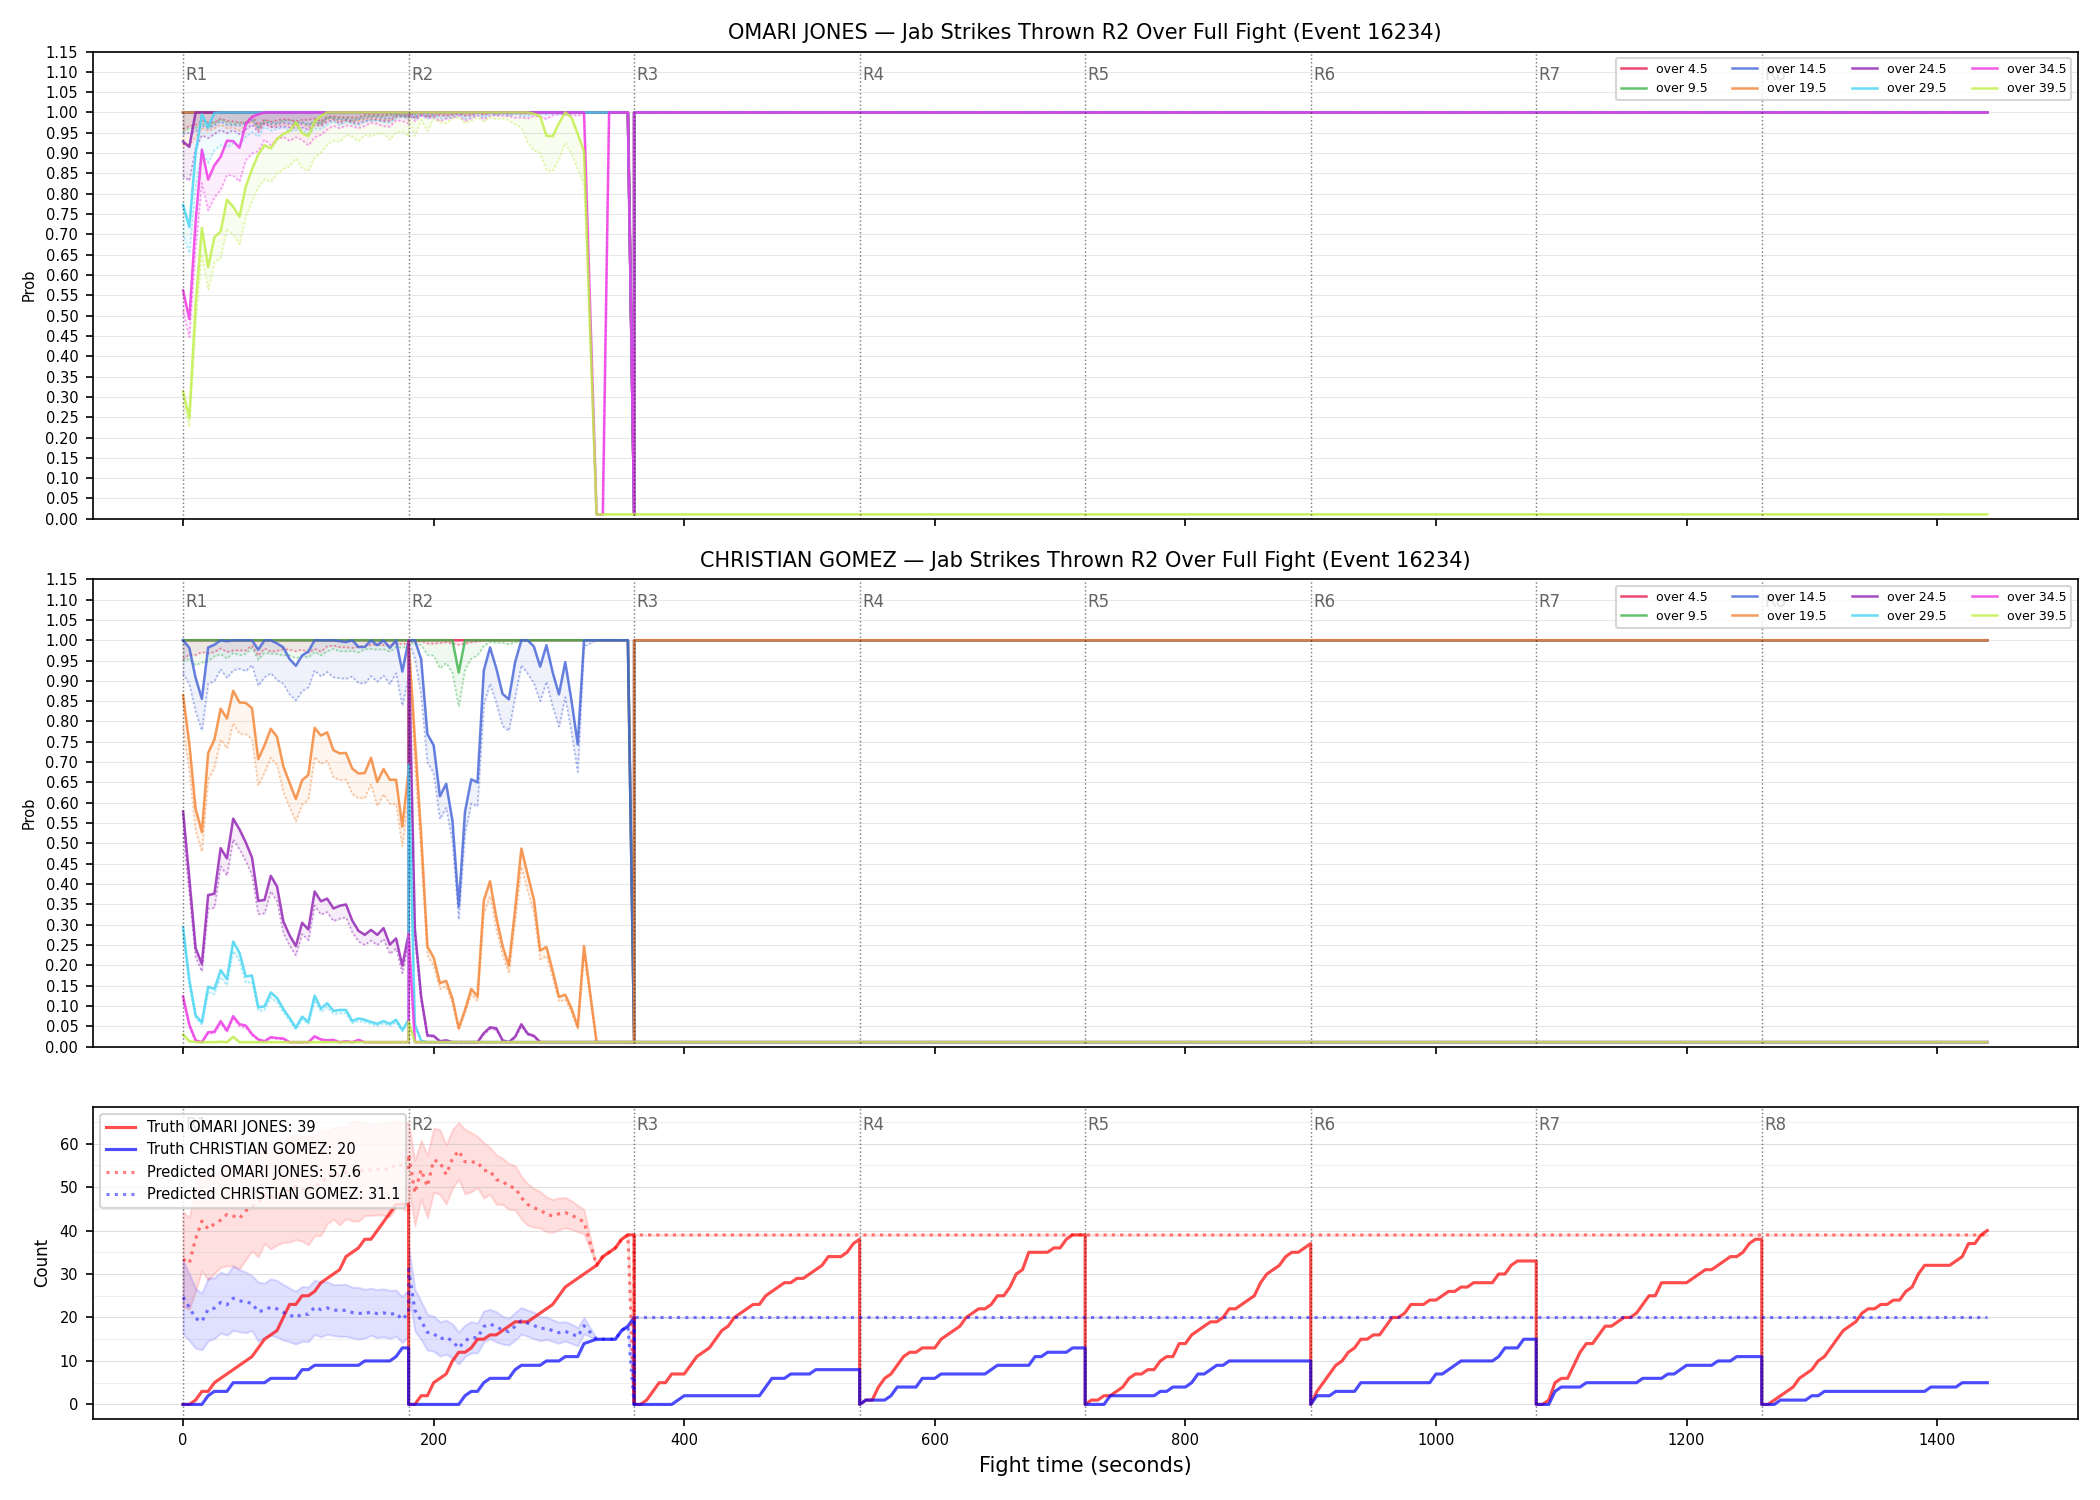The width and height of the screenshot is (2100, 1500).
Task: Click the 1400 tick label on x-axis
Action: point(1937,1439)
